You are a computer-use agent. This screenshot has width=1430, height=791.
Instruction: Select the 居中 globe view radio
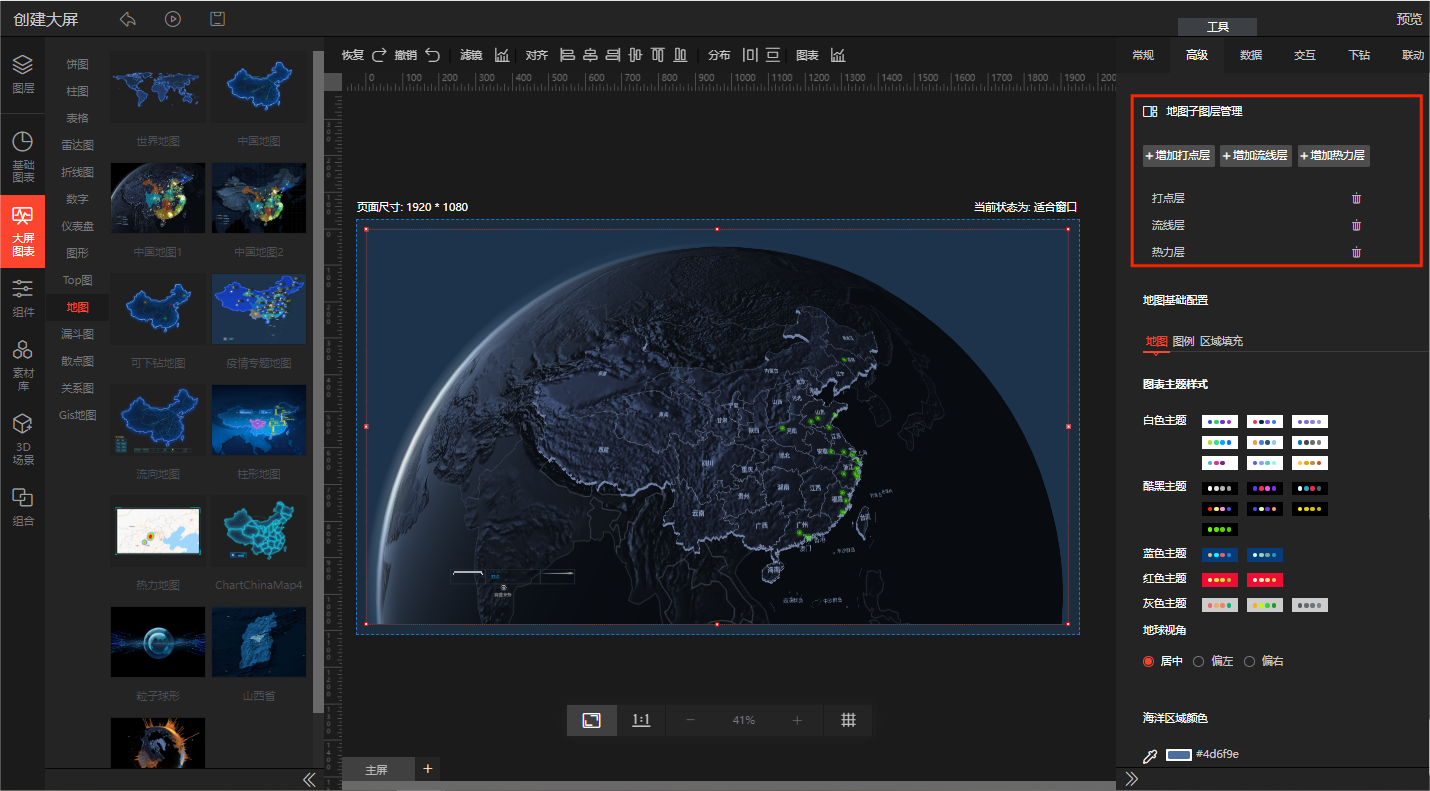coord(1148,661)
